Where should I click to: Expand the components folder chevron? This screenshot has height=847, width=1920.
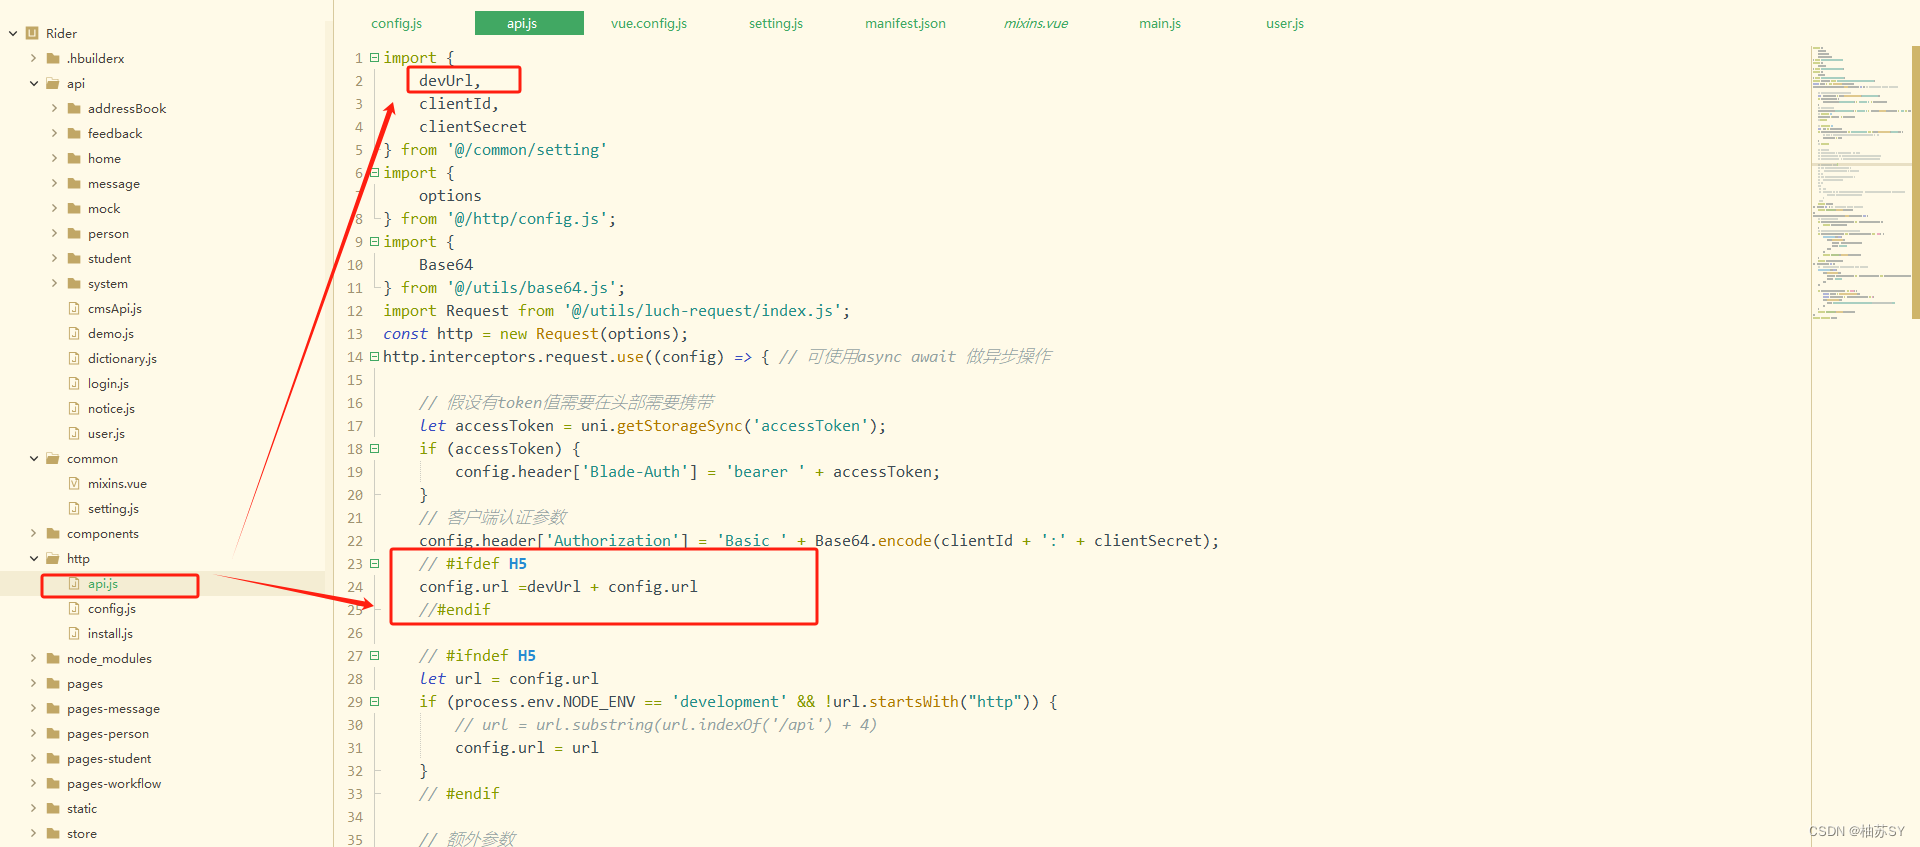pyautogui.click(x=33, y=534)
